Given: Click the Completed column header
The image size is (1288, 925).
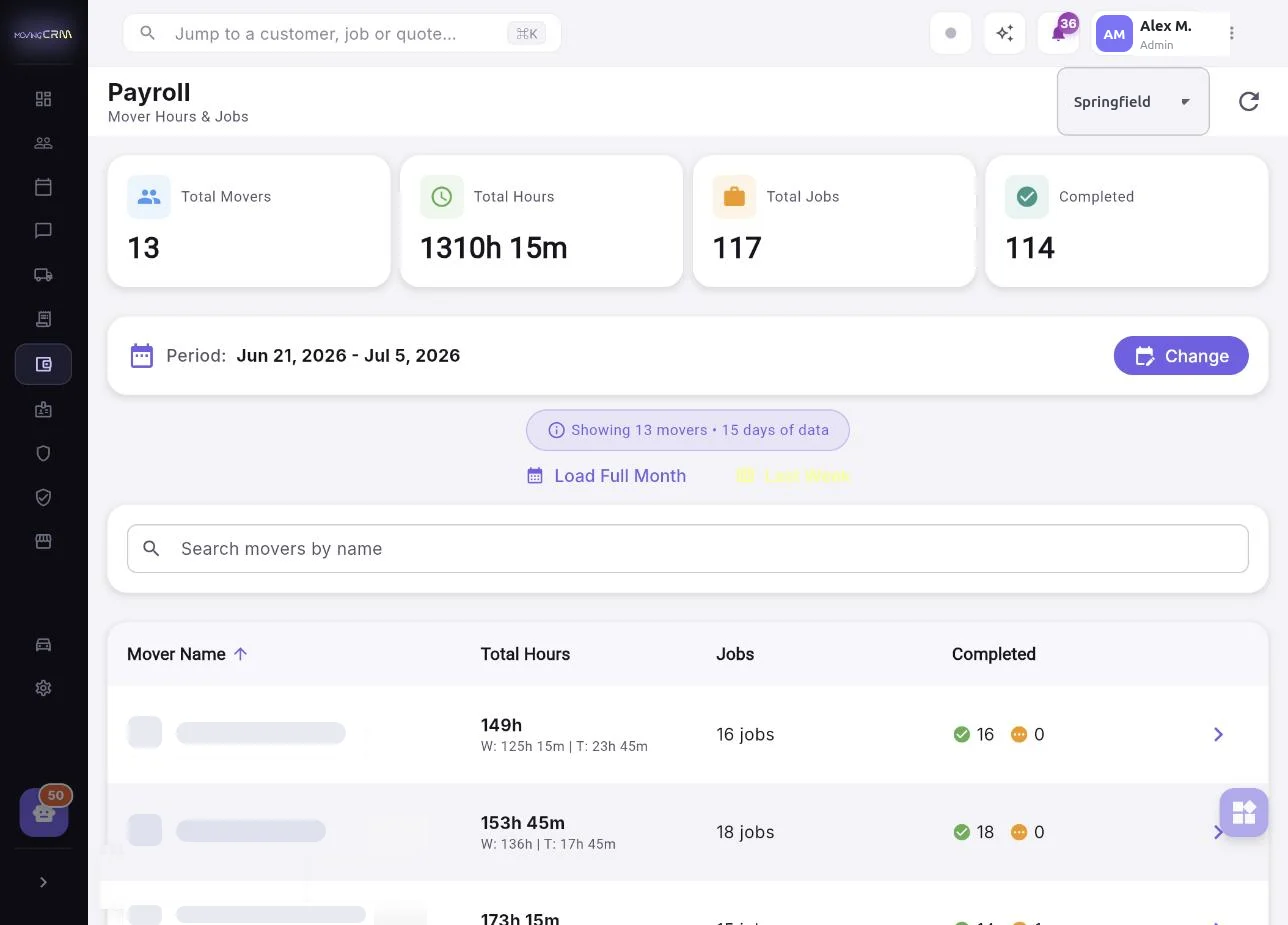Looking at the screenshot, I should 994,654.
